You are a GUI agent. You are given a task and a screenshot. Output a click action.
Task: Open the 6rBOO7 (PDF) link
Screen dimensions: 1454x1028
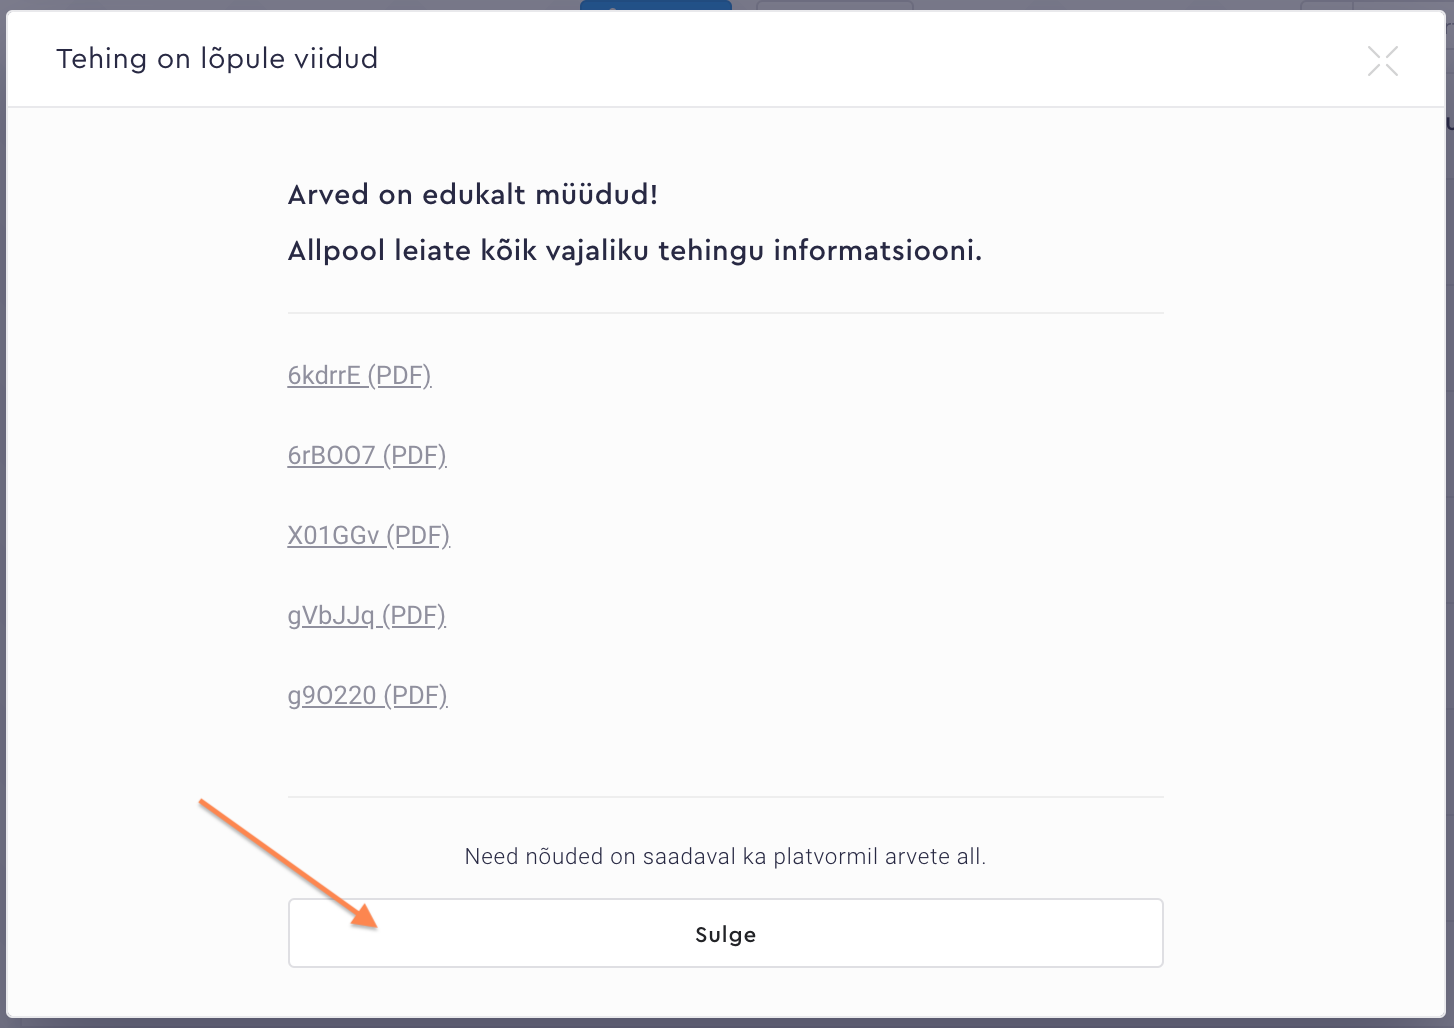pyautogui.click(x=366, y=456)
